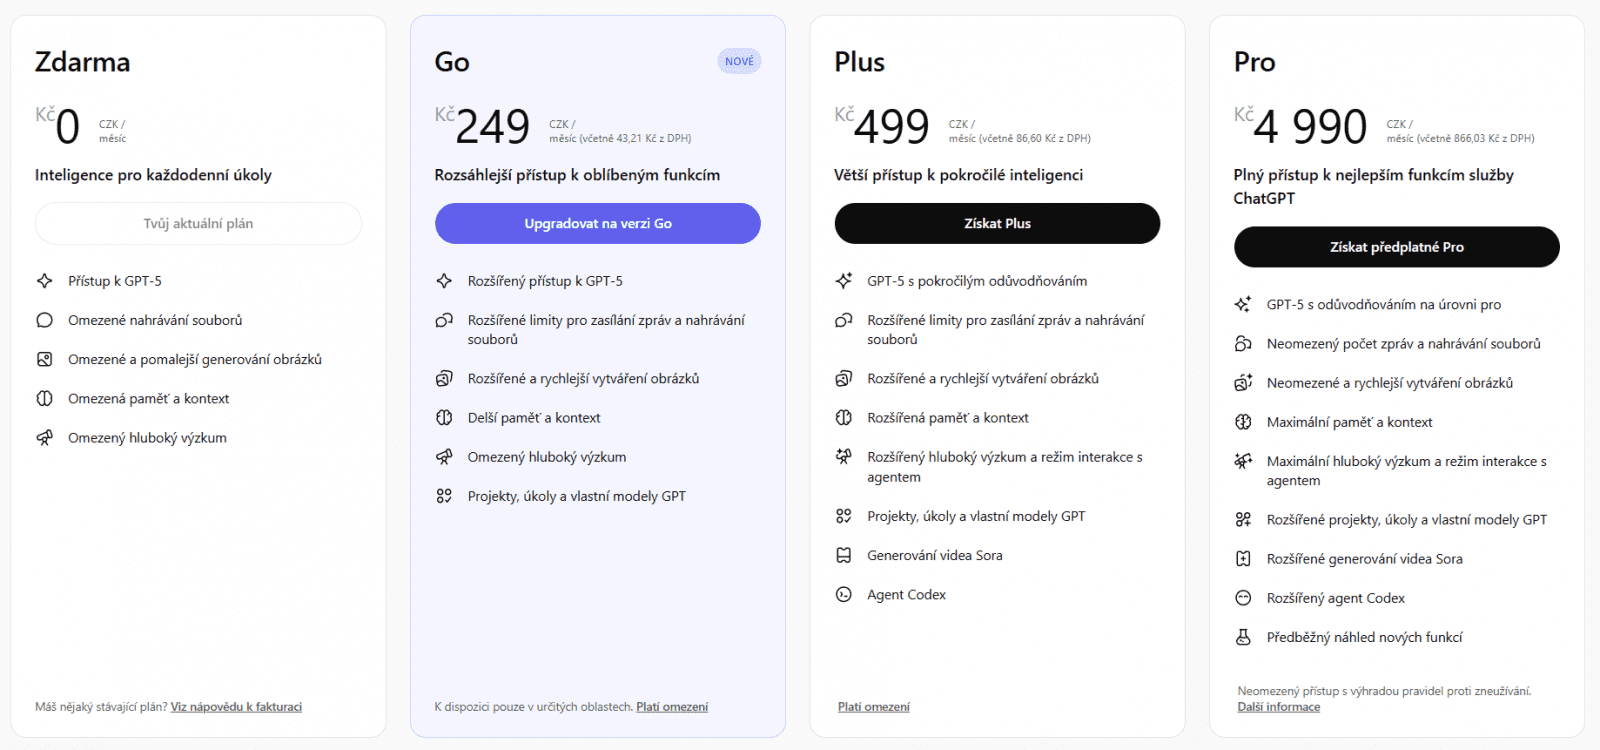The image size is (1600, 750).
Task: Click the new features preview icon in Pro plan
Action: click(1243, 637)
